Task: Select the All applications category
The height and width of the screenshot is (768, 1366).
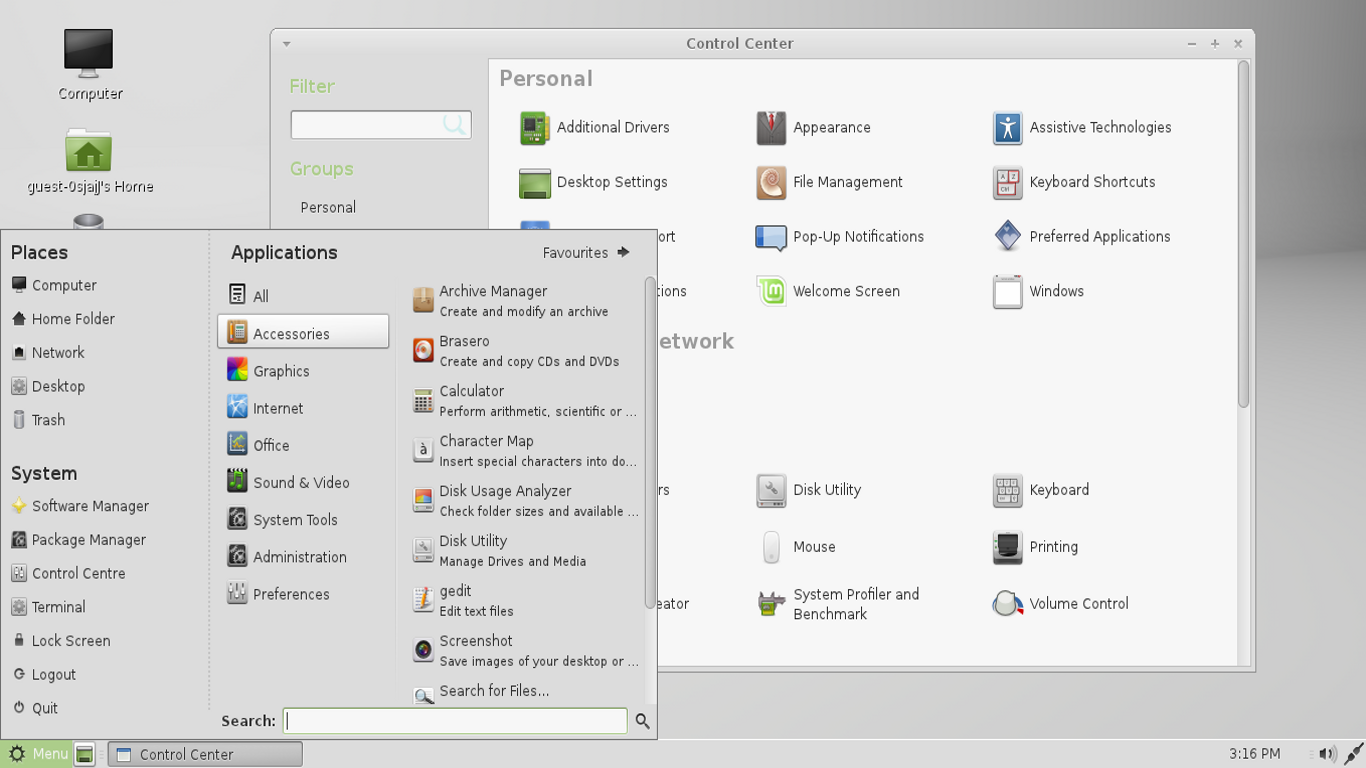Action: 303,296
